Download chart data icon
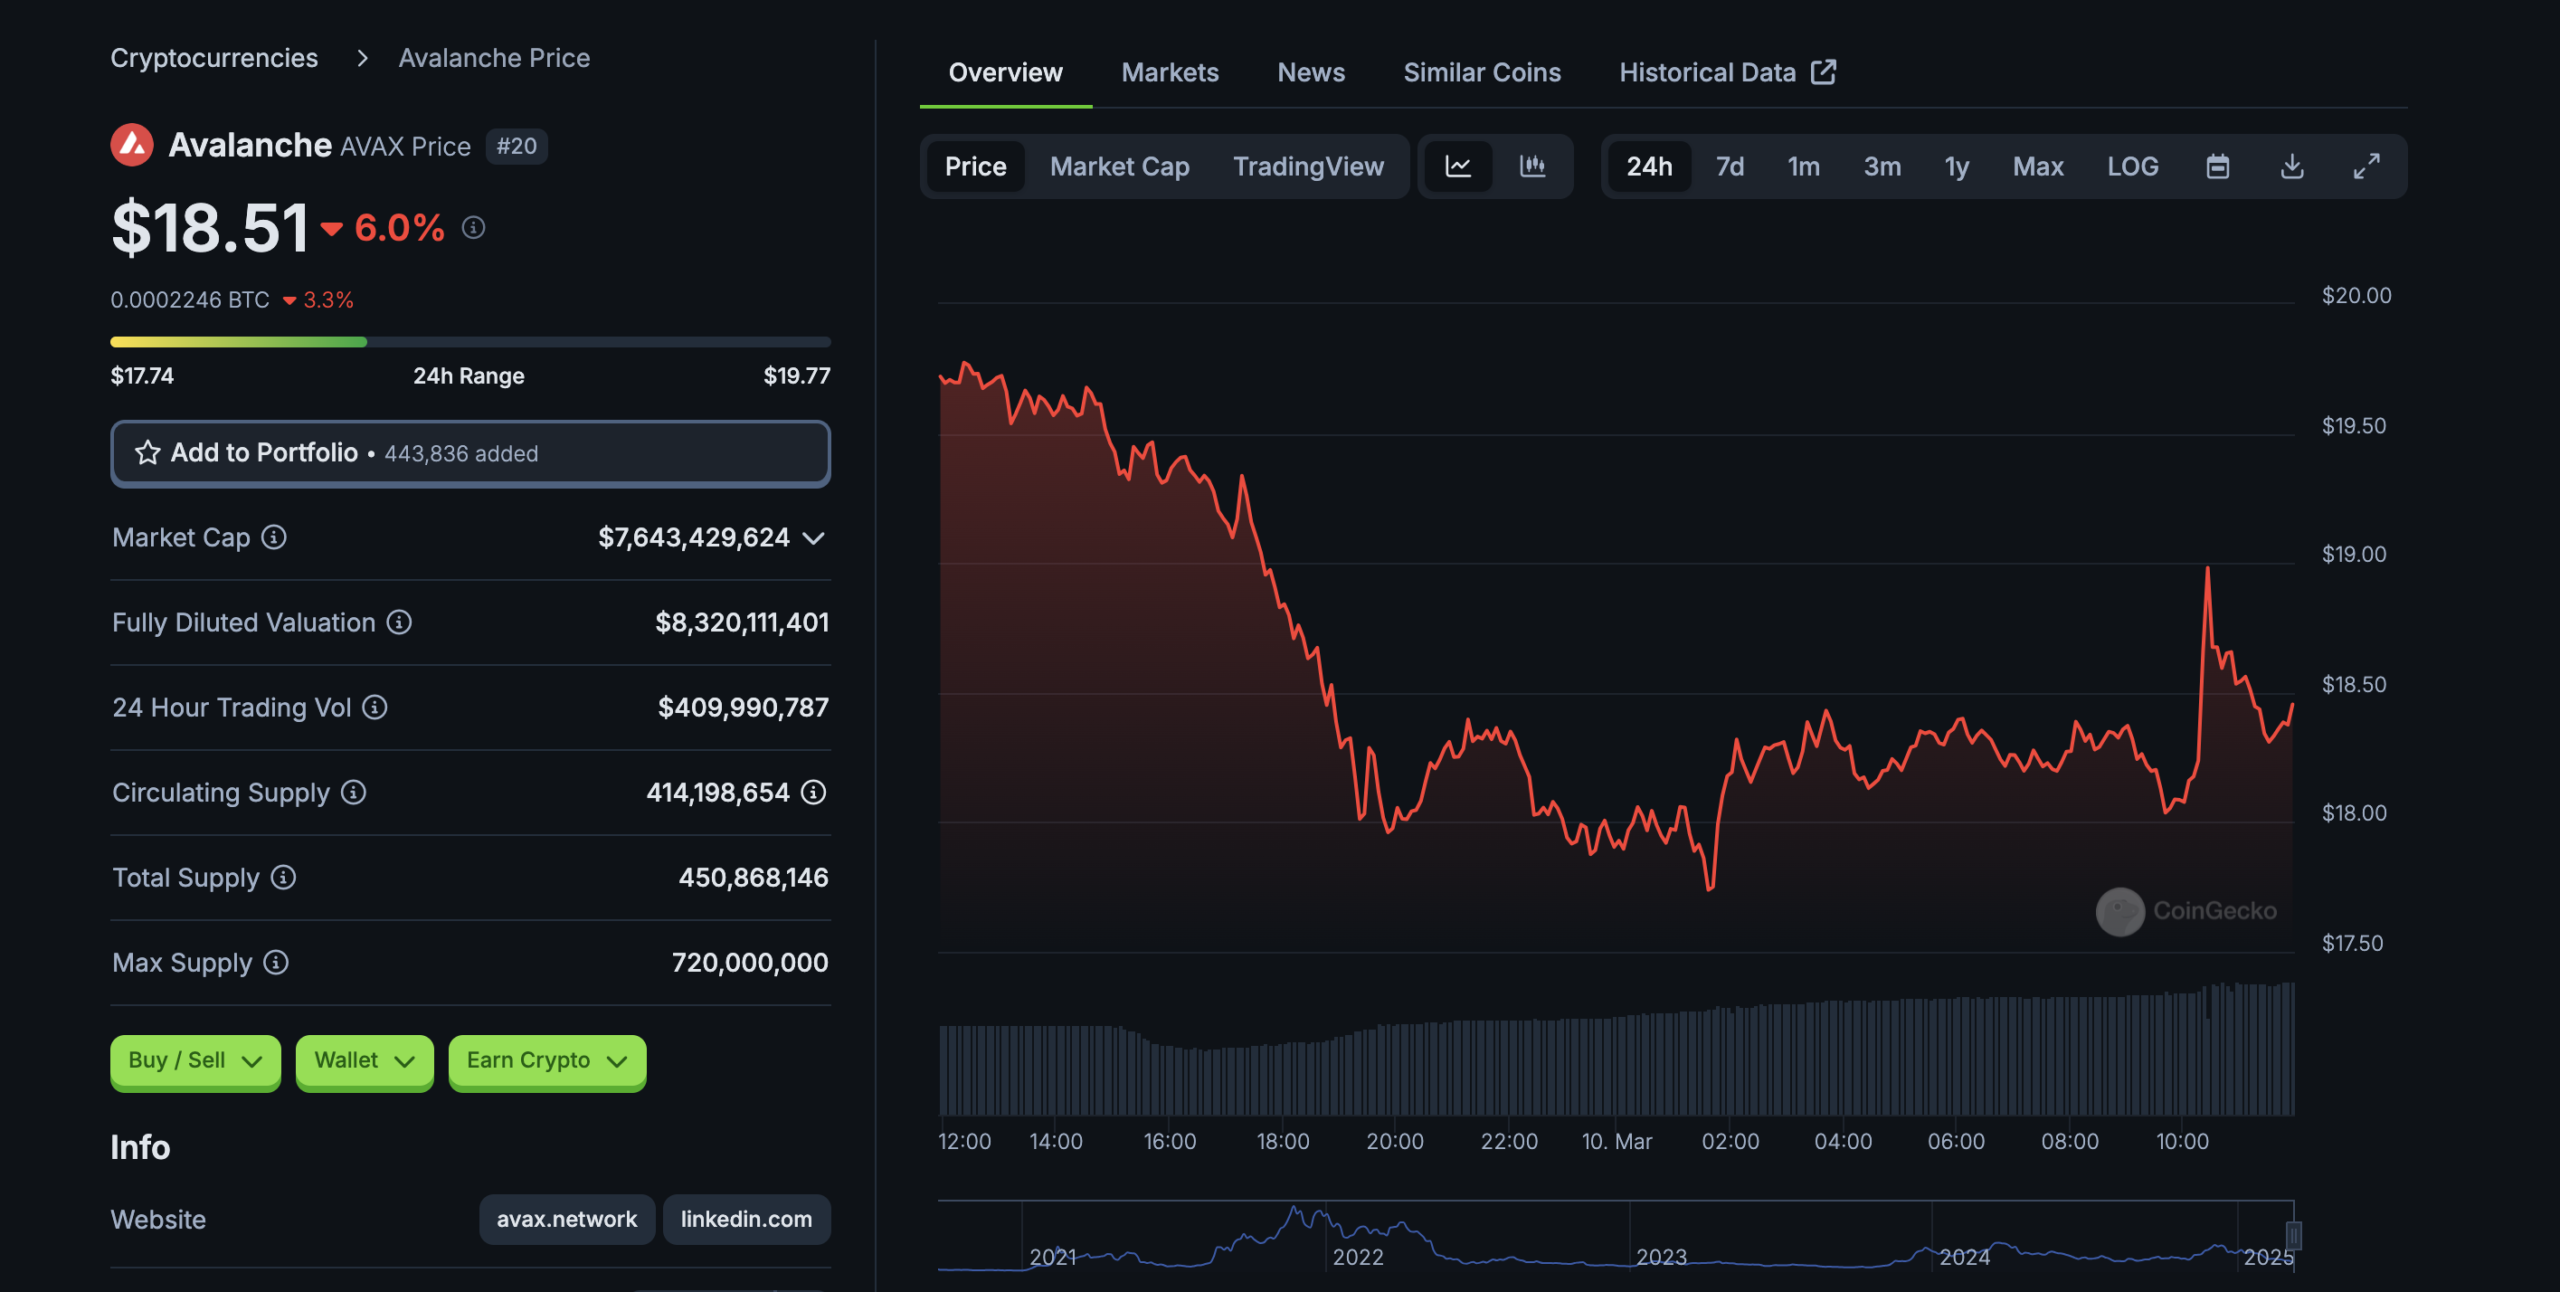The image size is (2560, 1292). click(x=2292, y=166)
